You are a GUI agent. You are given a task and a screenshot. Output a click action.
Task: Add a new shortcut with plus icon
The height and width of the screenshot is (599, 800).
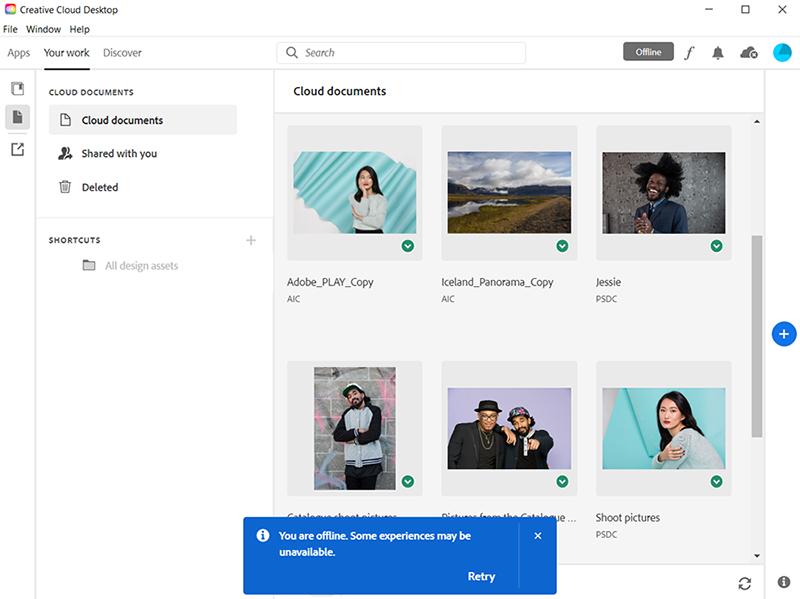pos(251,240)
